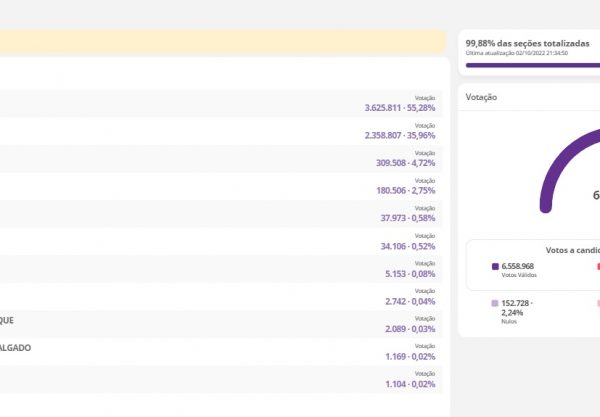Click the Votação panel heading
This screenshot has width=600, height=417.
tap(481, 97)
